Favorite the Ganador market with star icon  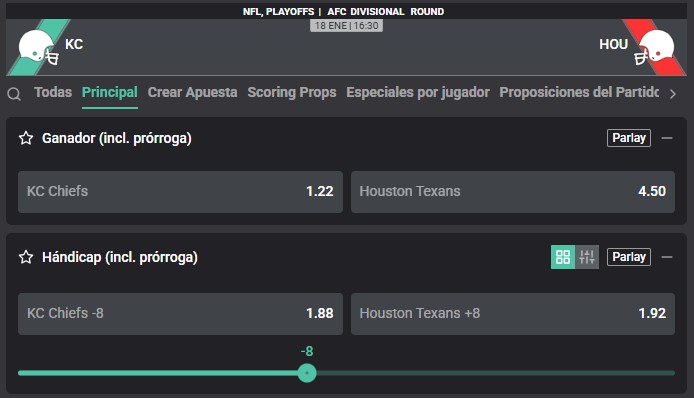pyautogui.click(x=26, y=138)
